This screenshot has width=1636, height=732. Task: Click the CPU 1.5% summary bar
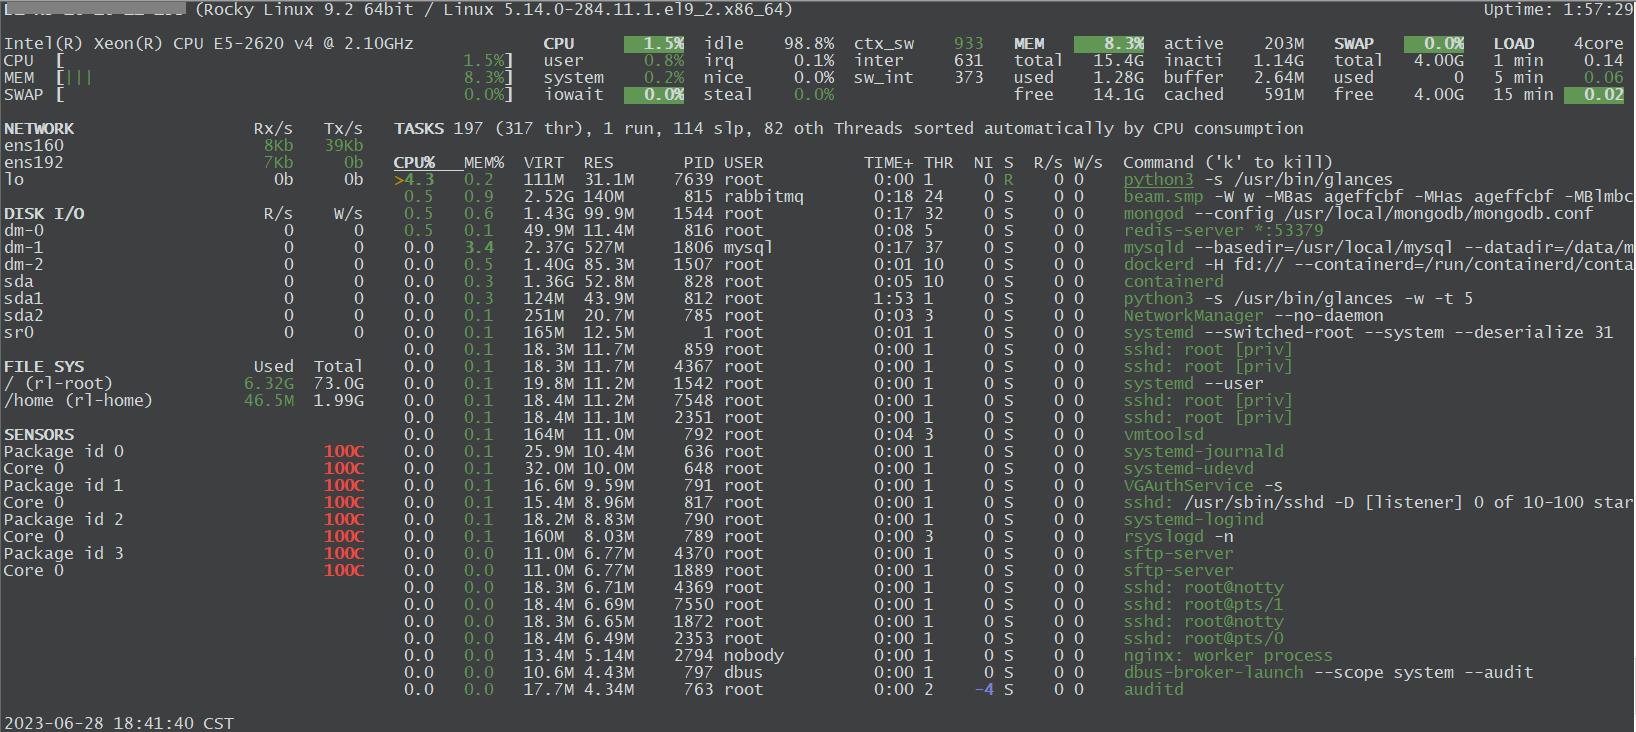[654, 43]
